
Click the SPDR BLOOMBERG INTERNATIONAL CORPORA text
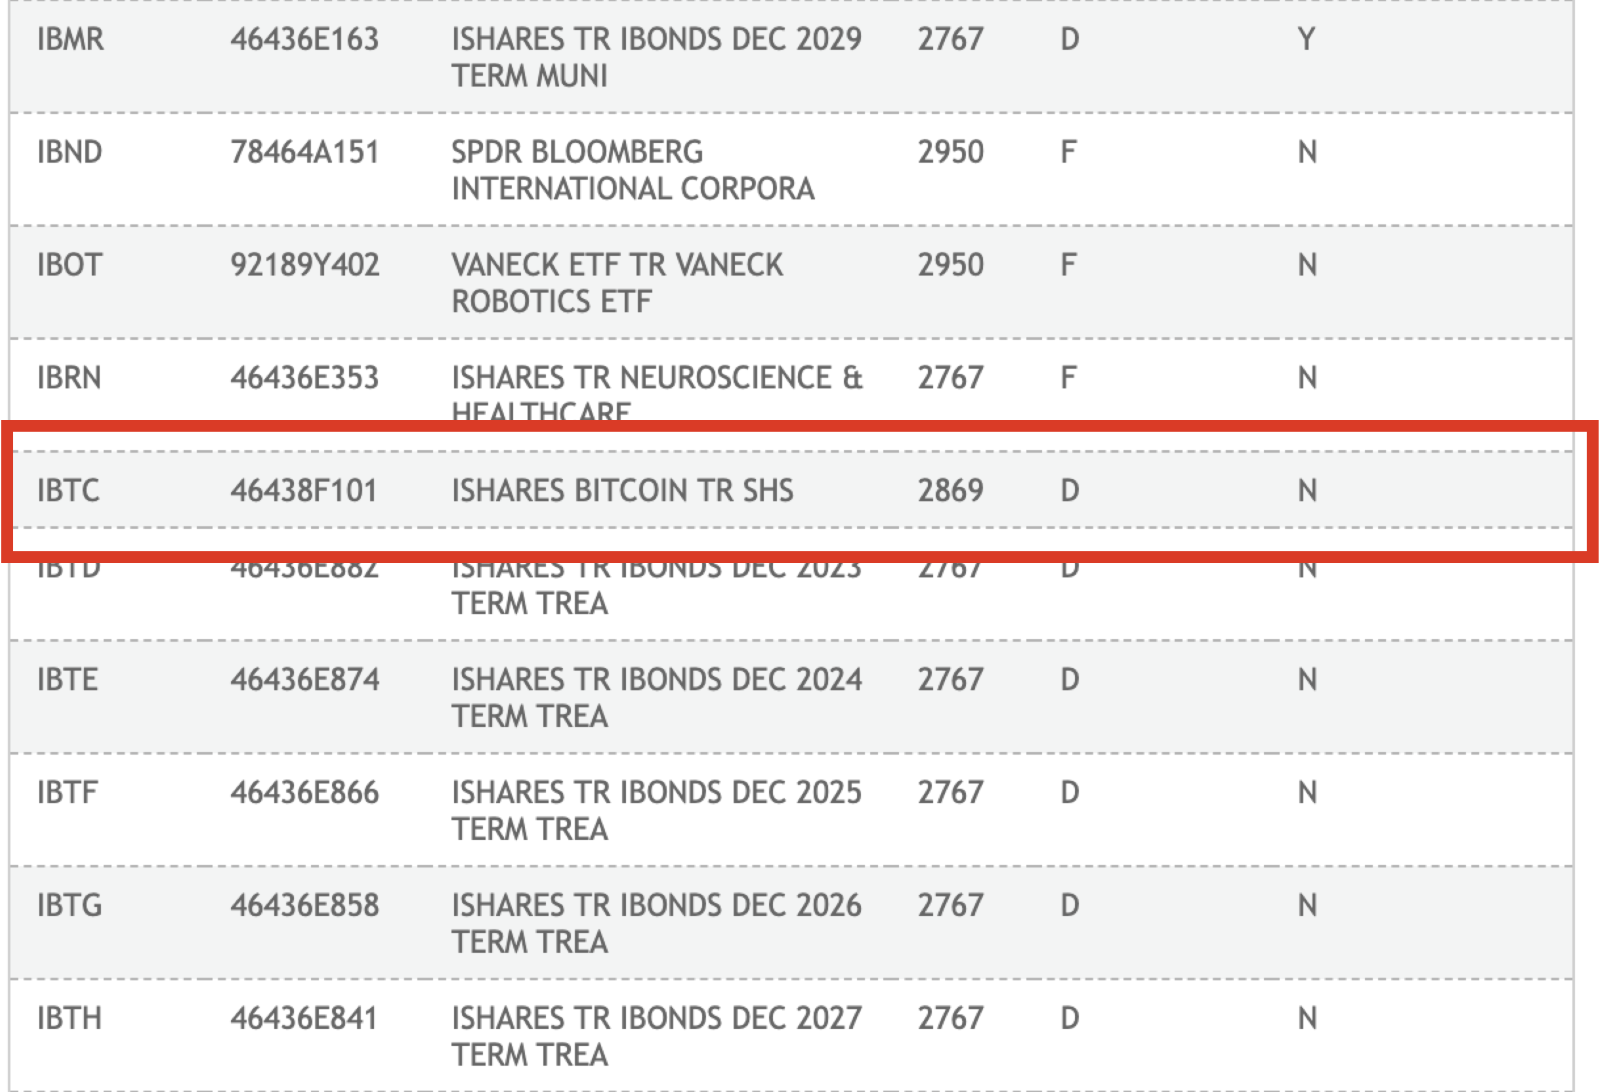pos(633,170)
